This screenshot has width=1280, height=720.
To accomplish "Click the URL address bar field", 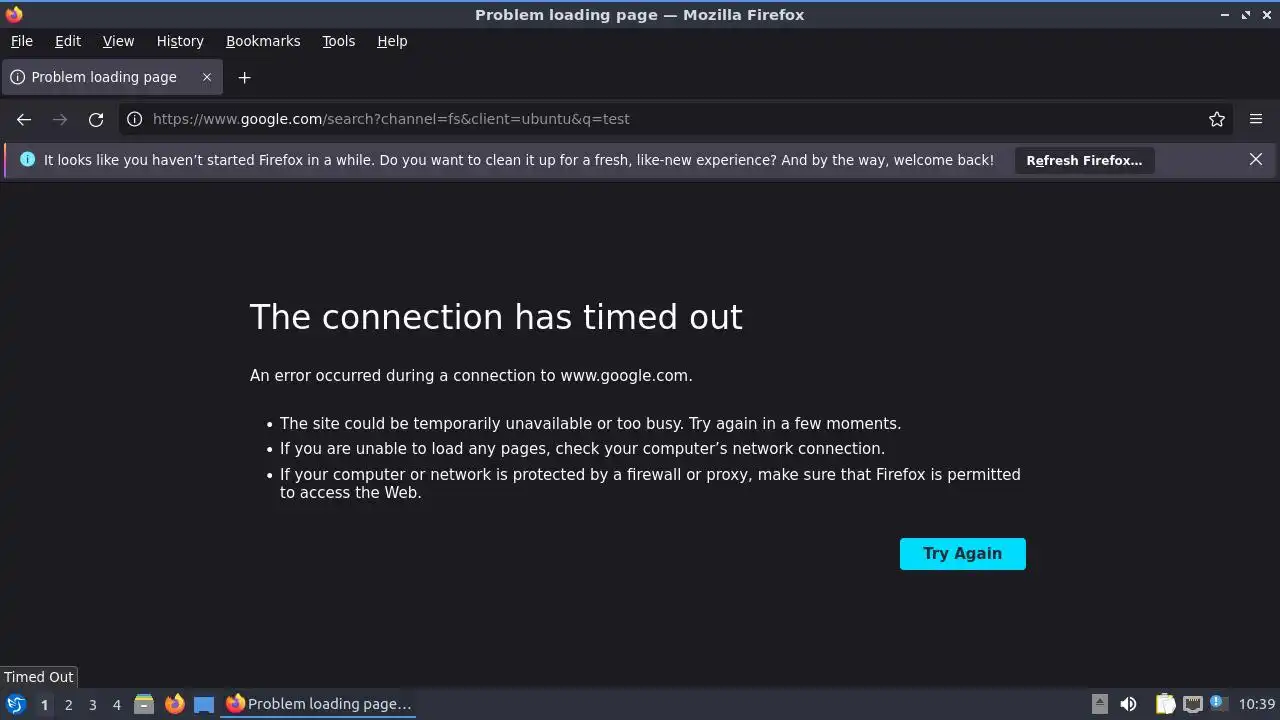I will click(676, 119).
